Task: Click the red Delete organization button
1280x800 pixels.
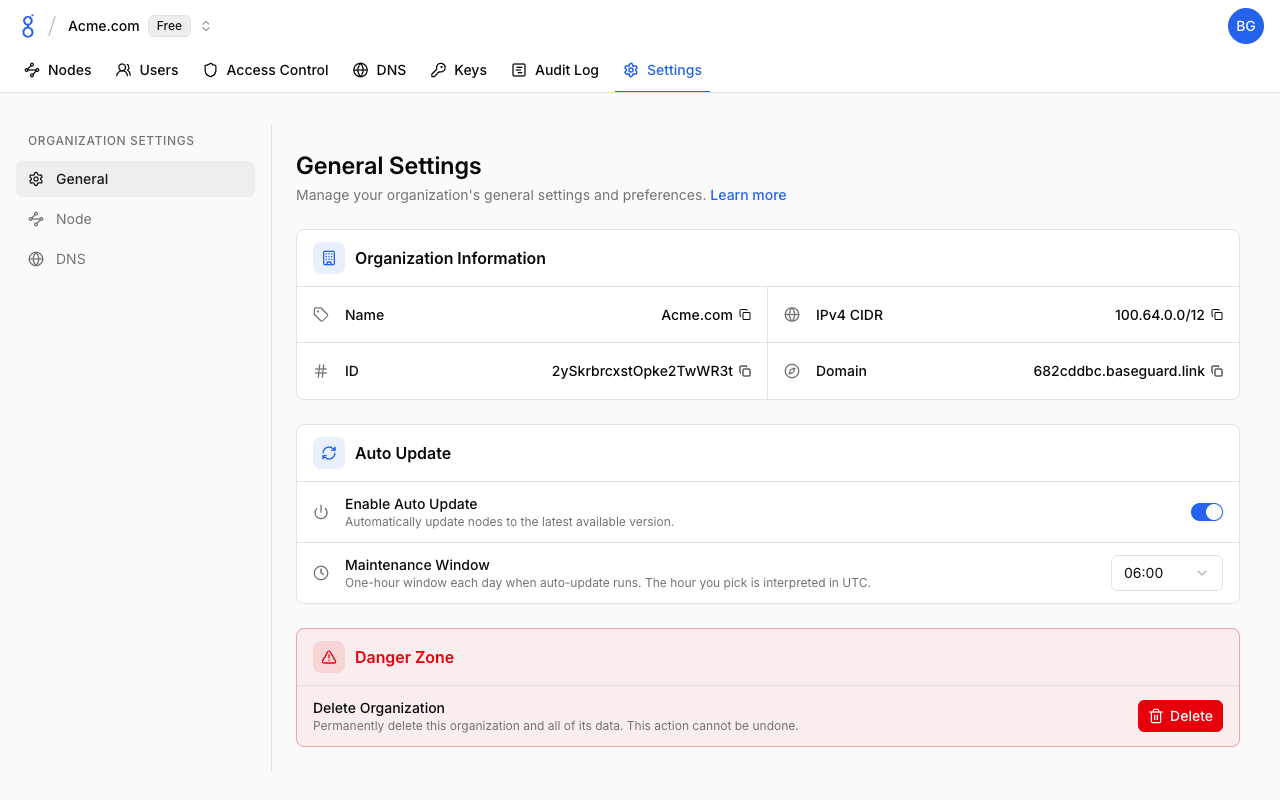Action: click(1180, 716)
